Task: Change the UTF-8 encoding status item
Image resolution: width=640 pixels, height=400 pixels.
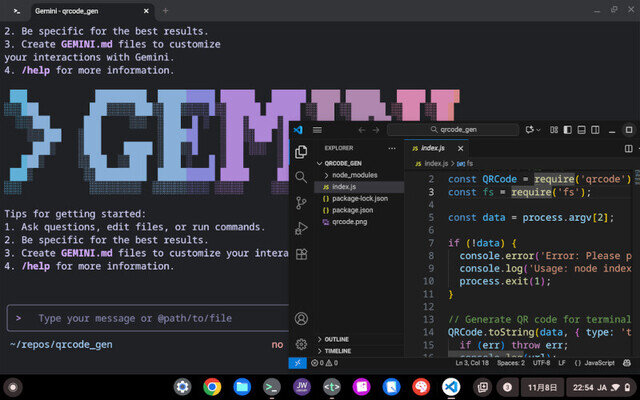Action: click(x=541, y=363)
